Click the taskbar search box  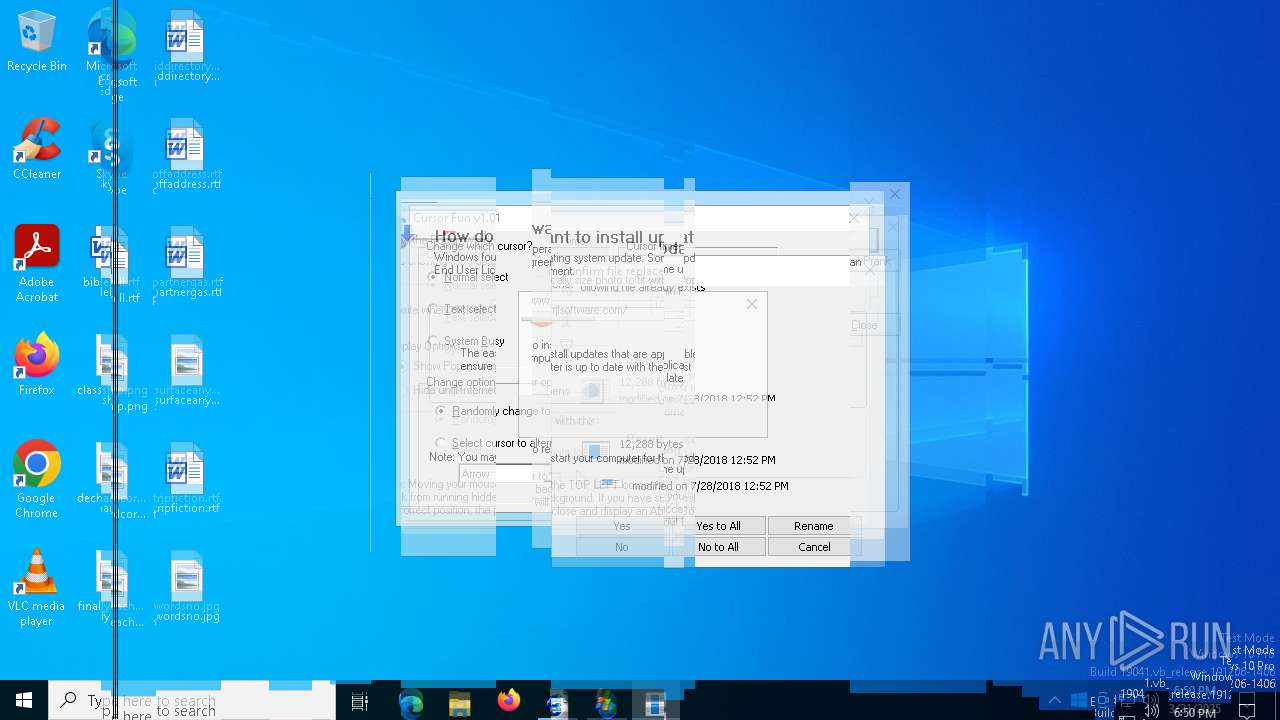pos(192,701)
